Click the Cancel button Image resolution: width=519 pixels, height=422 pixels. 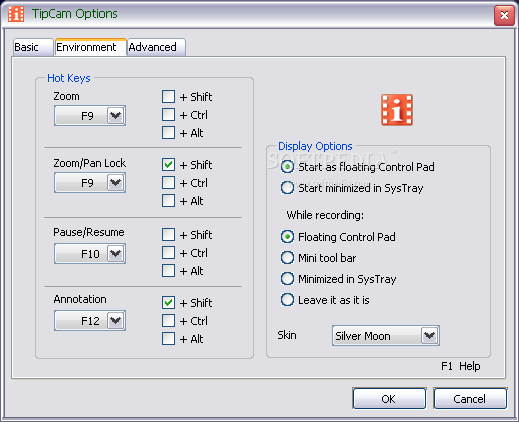(x=470, y=398)
